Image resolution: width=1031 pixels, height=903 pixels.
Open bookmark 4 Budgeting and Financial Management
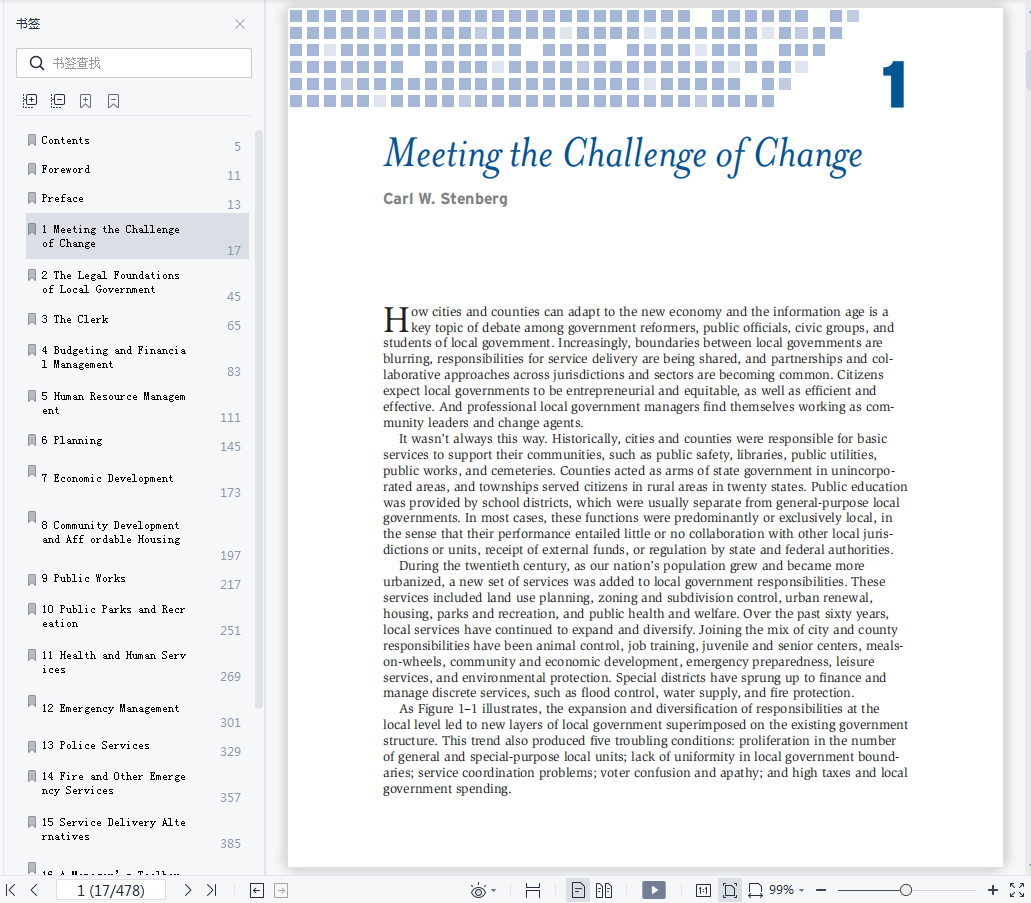click(137, 357)
